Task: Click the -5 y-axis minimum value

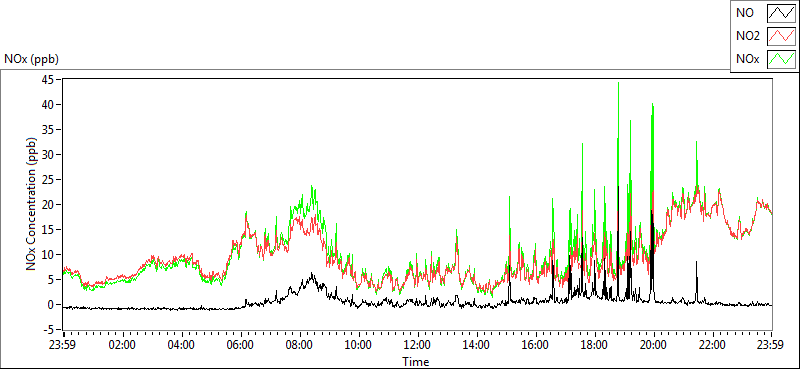Action: (x=48, y=329)
